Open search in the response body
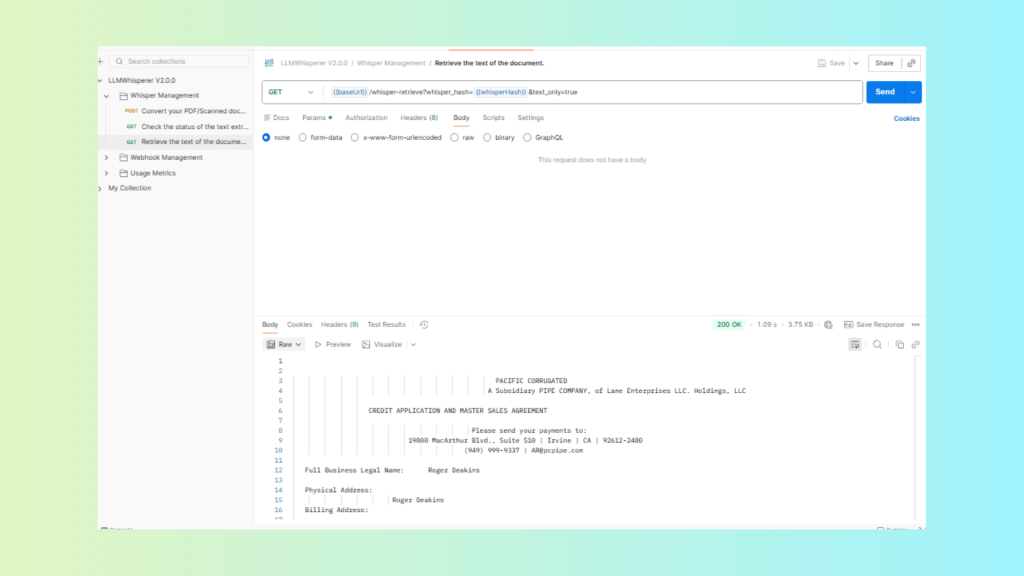The height and width of the screenshot is (576, 1024). coord(877,344)
